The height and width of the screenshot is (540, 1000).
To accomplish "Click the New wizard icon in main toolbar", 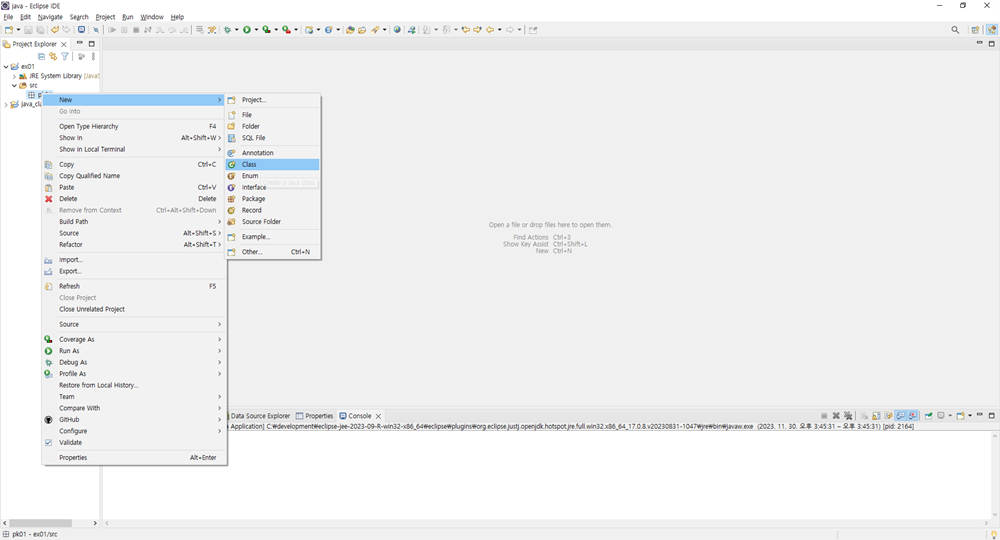I will 8,30.
